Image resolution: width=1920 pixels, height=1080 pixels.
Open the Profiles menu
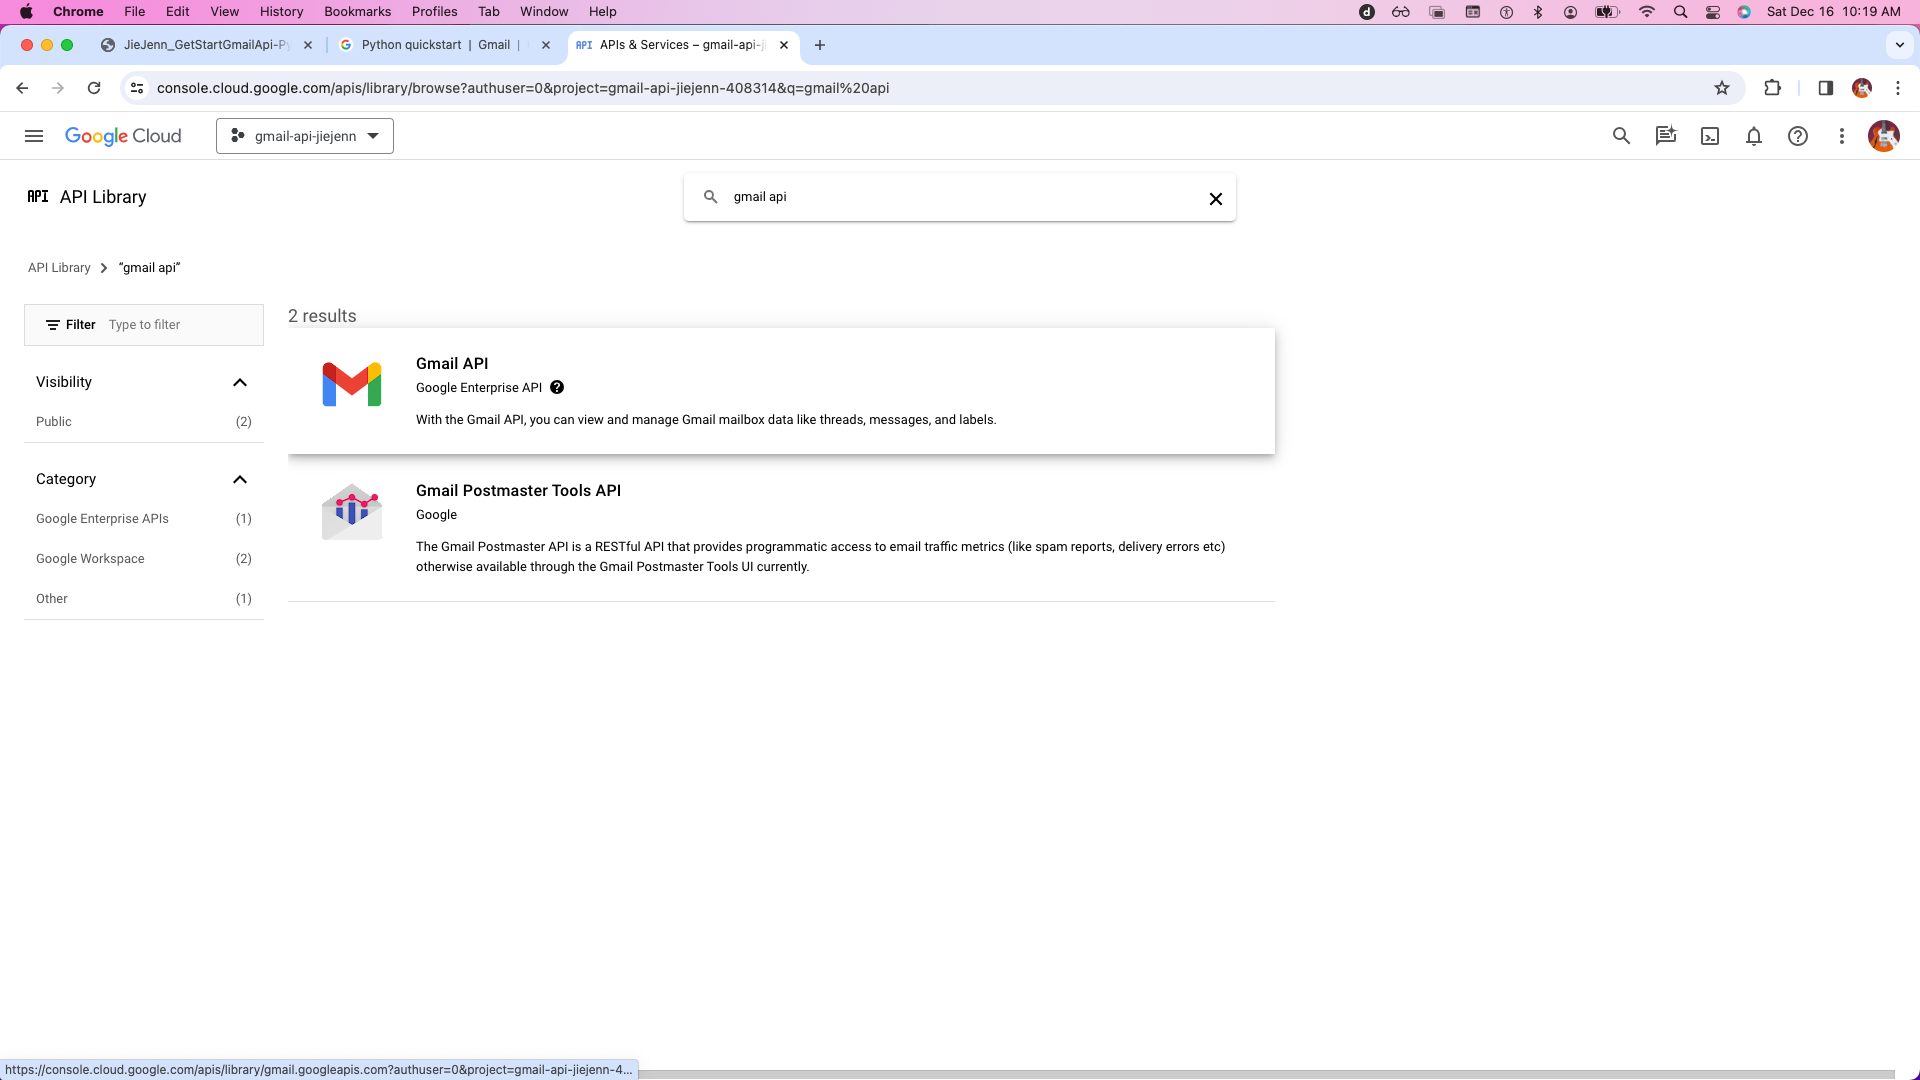coord(435,12)
